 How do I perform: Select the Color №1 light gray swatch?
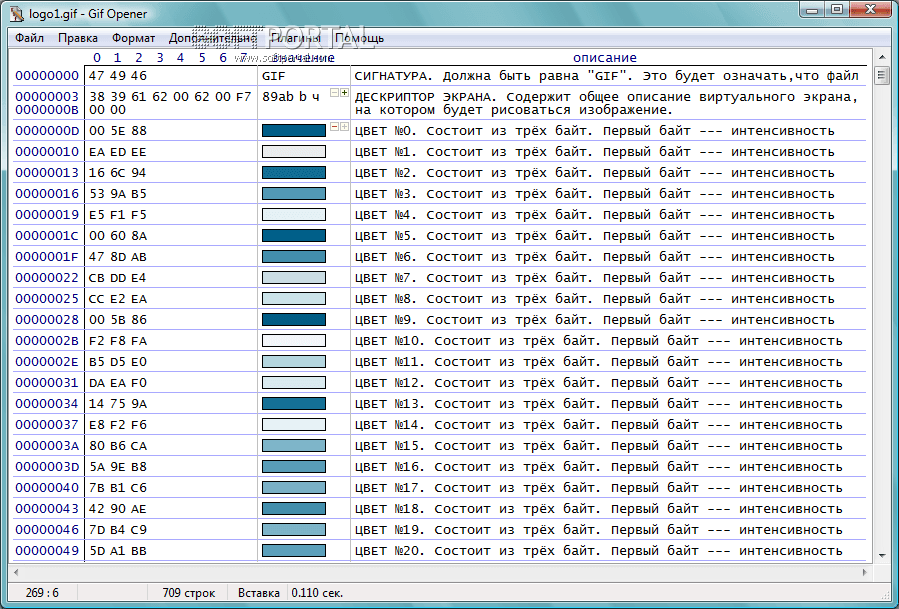pyautogui.click(x=293, y=152)
